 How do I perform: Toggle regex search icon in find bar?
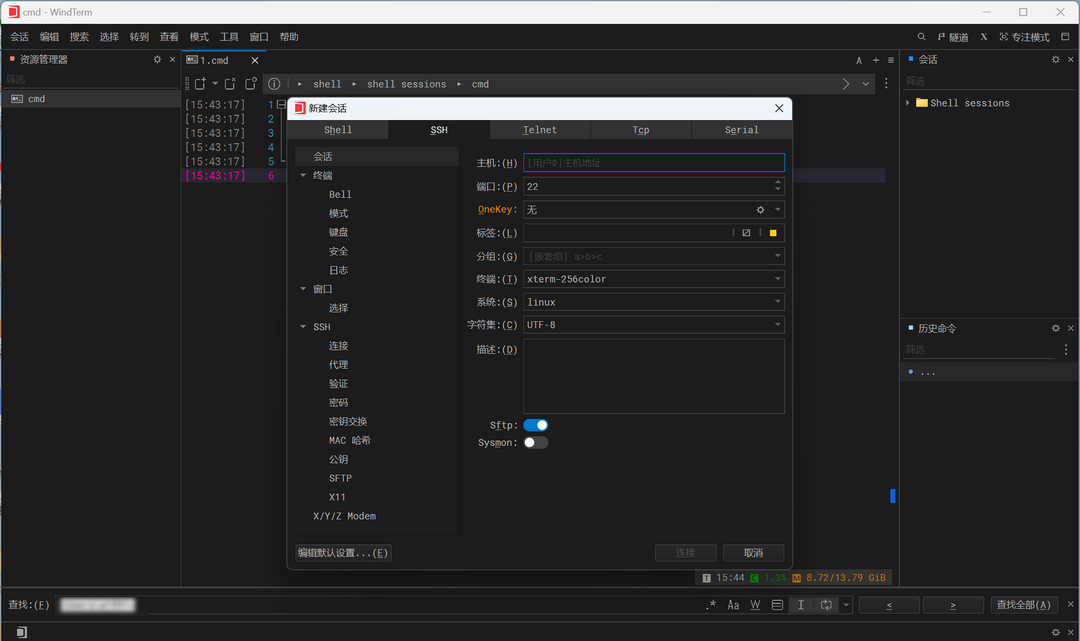[x=711, y=605]
